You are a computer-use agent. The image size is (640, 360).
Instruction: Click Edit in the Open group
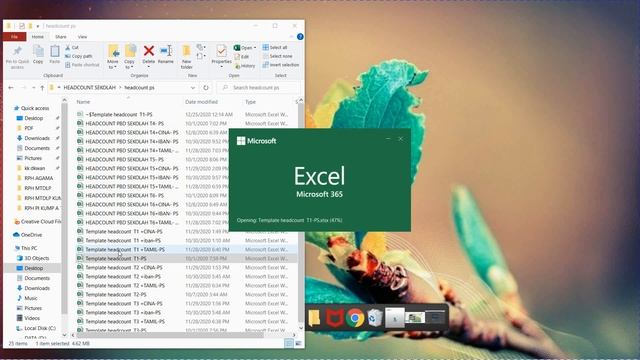point(242,57)
